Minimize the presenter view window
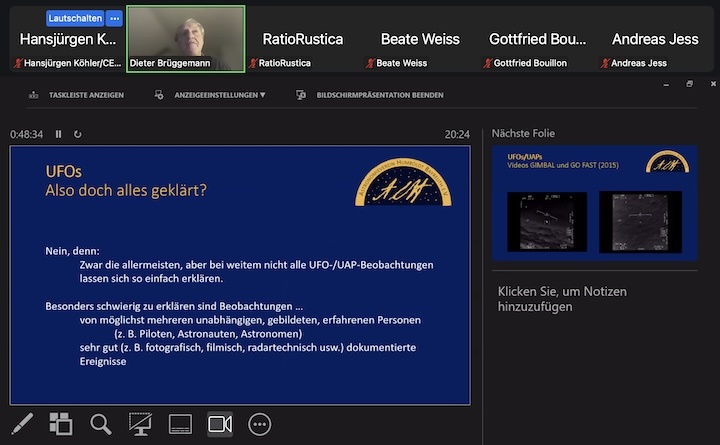720x445 pixels. pos(666,84)
